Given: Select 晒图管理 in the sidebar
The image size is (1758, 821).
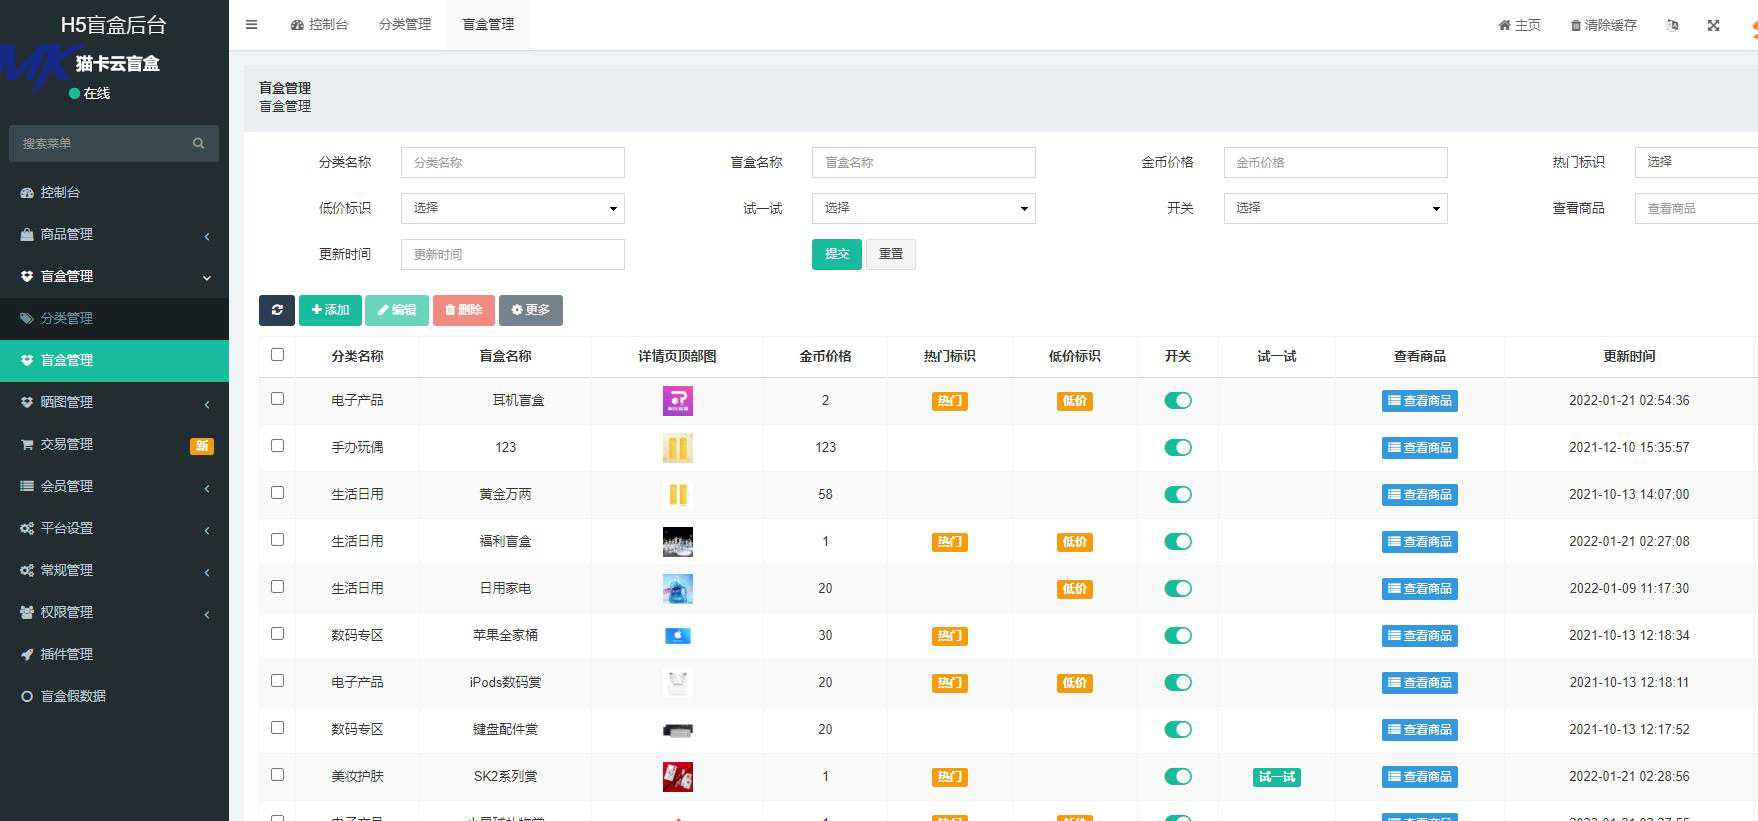Looking at the screenshot, I should 114,402.
